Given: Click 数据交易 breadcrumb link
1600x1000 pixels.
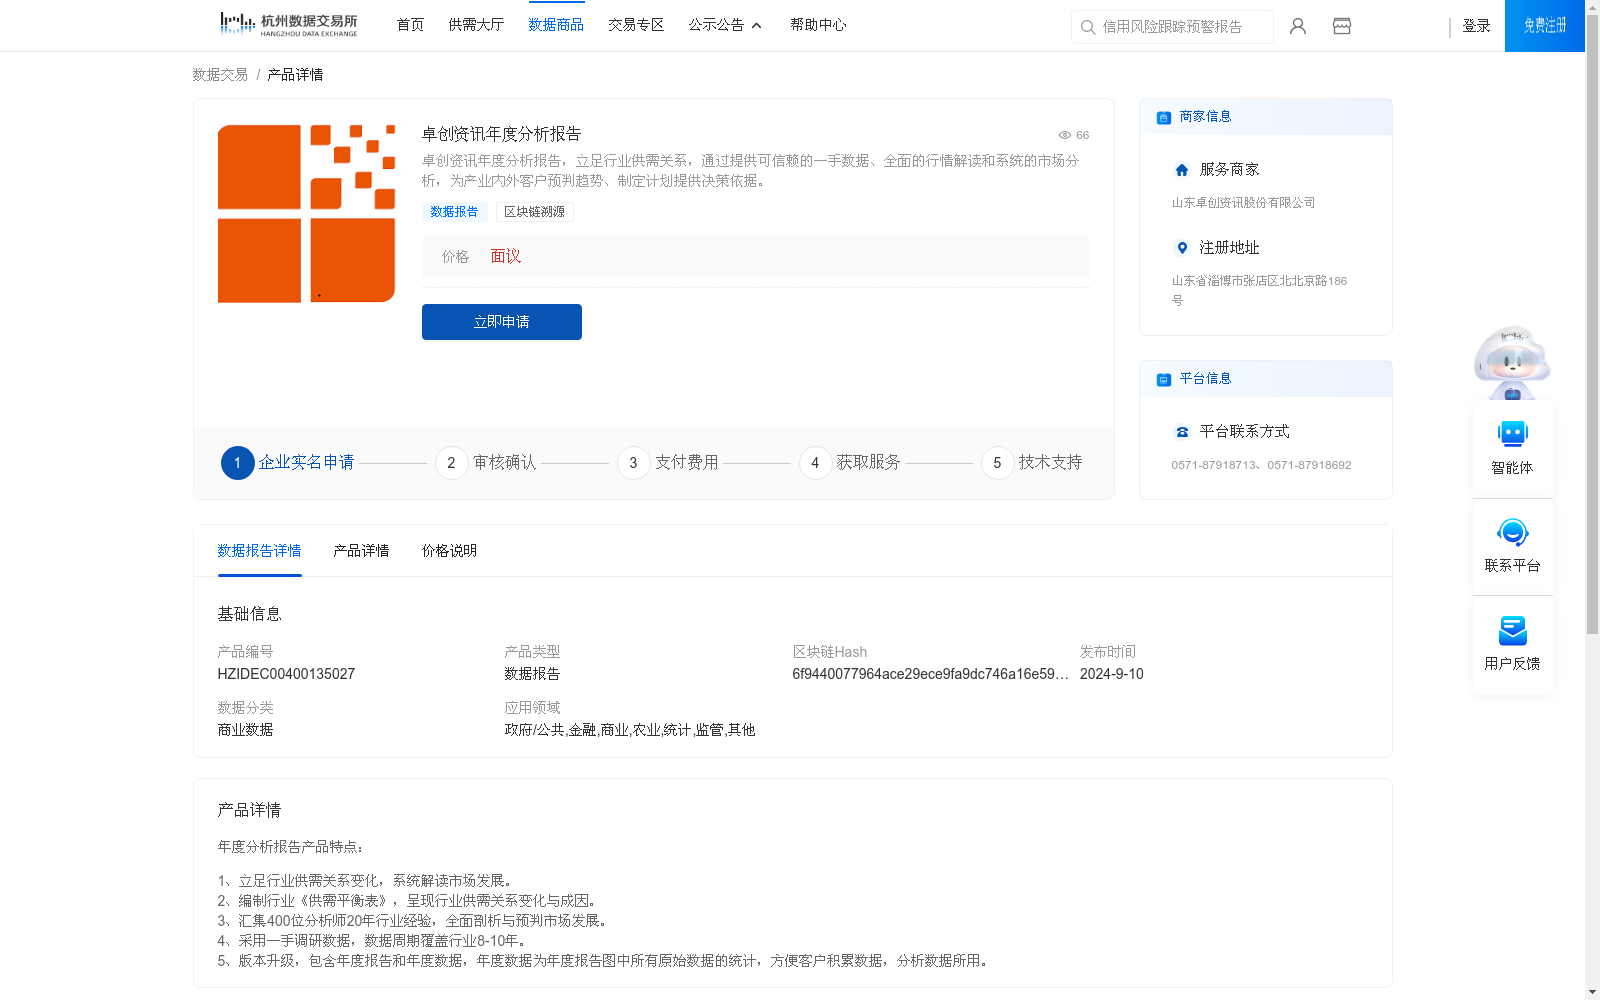Looking at the screenshot, I should 220,75.
